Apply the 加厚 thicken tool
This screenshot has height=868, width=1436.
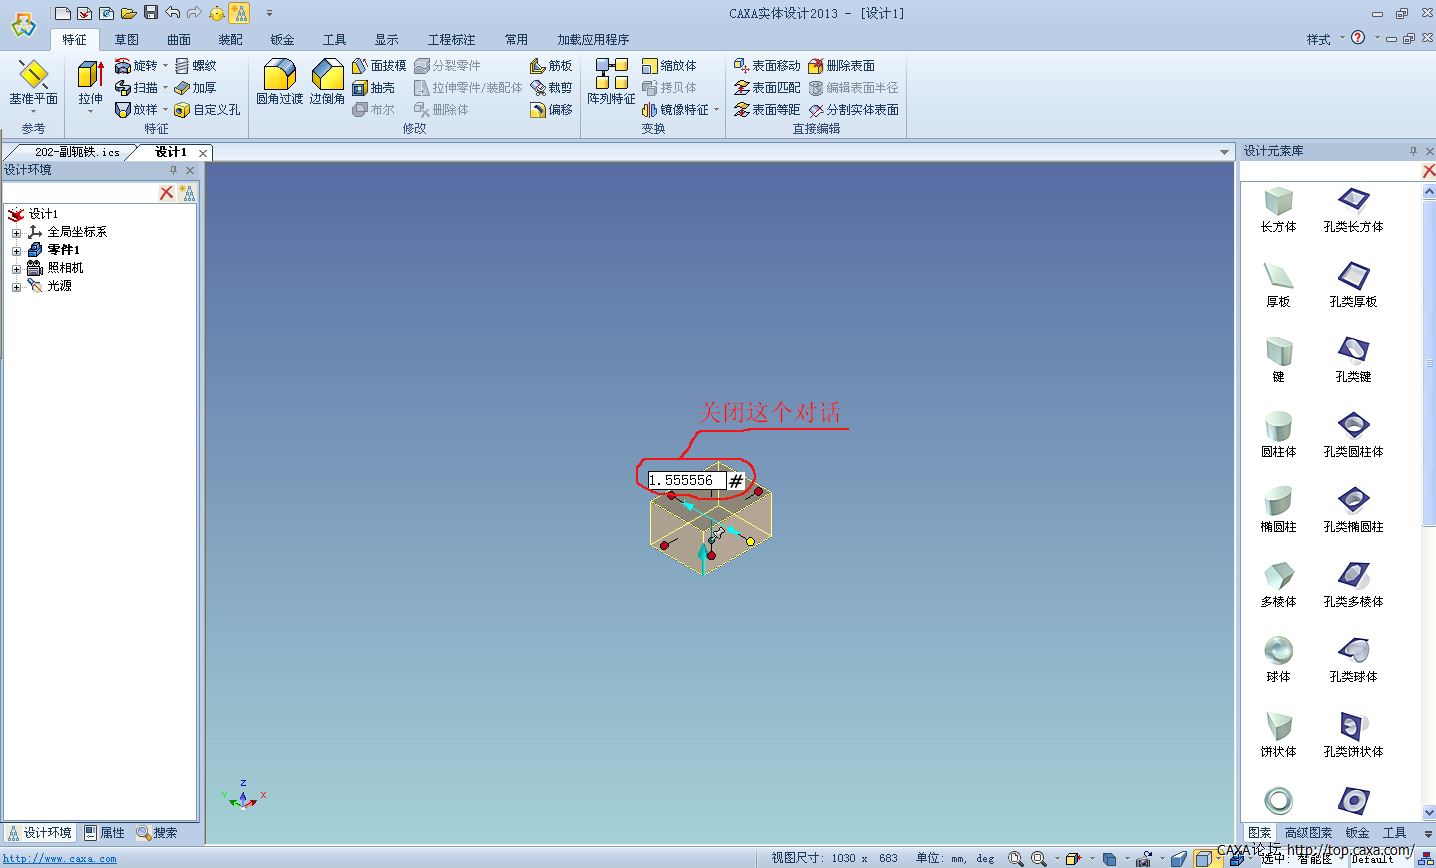(196, 88)
